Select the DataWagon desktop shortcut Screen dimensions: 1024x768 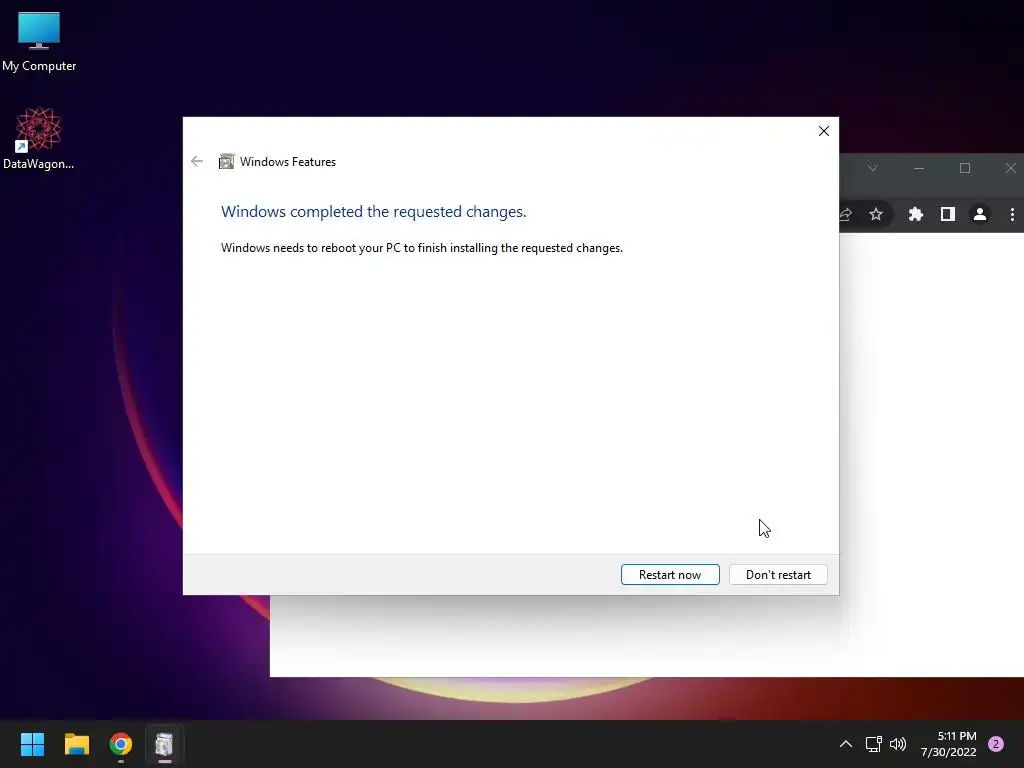point(39,138)
